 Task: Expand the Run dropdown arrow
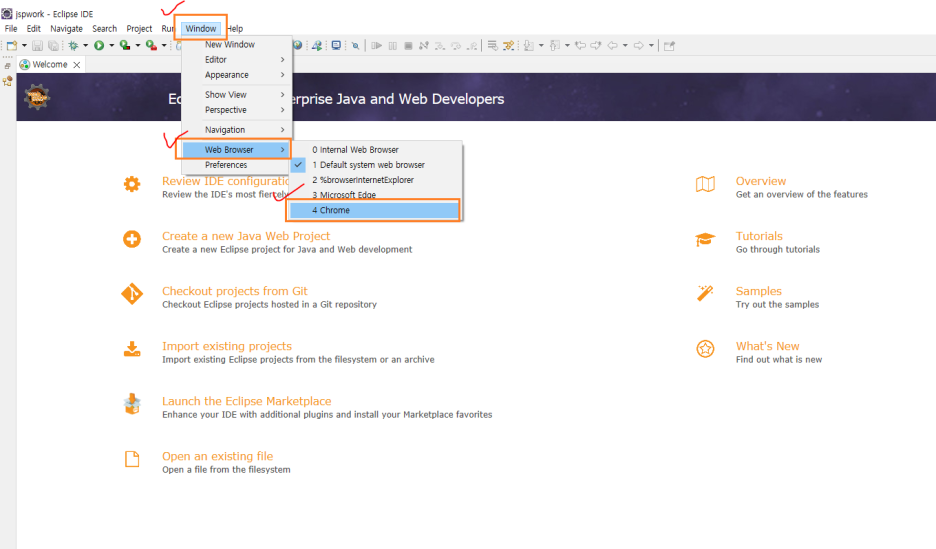pos(112,45)
